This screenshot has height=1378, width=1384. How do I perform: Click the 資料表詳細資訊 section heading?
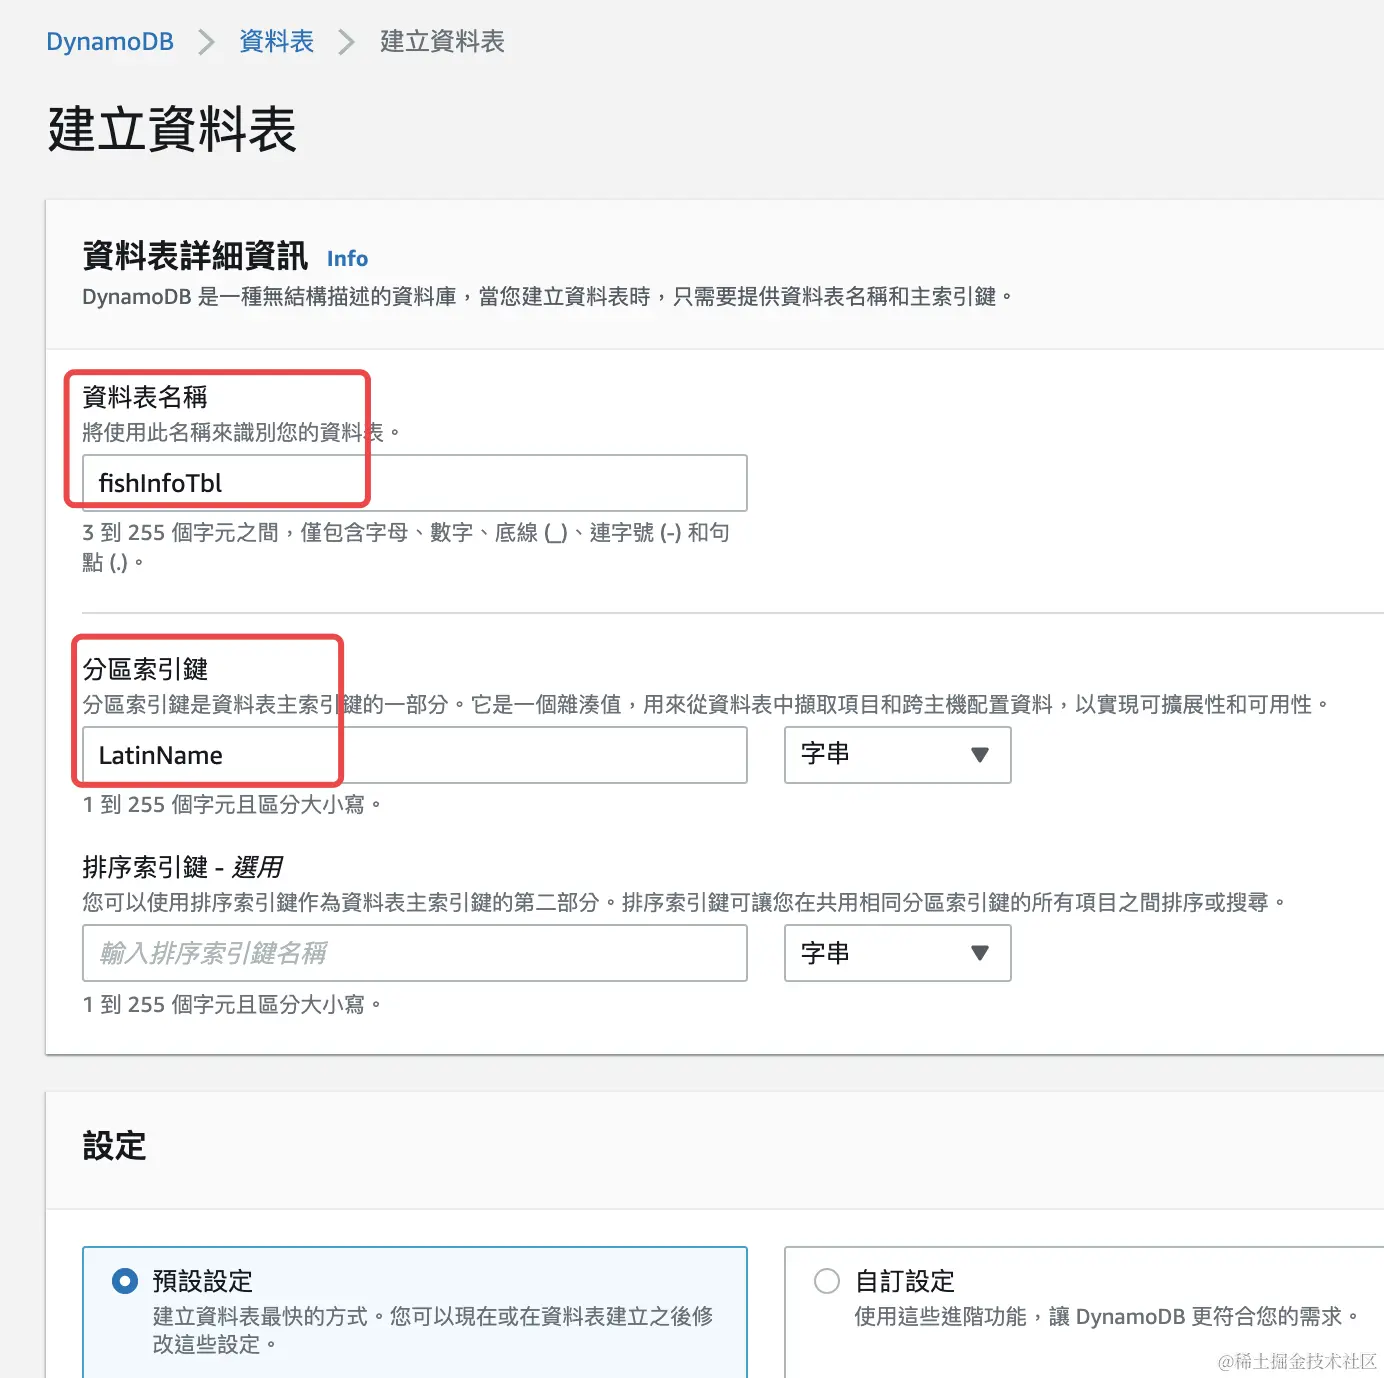[196, 256]
